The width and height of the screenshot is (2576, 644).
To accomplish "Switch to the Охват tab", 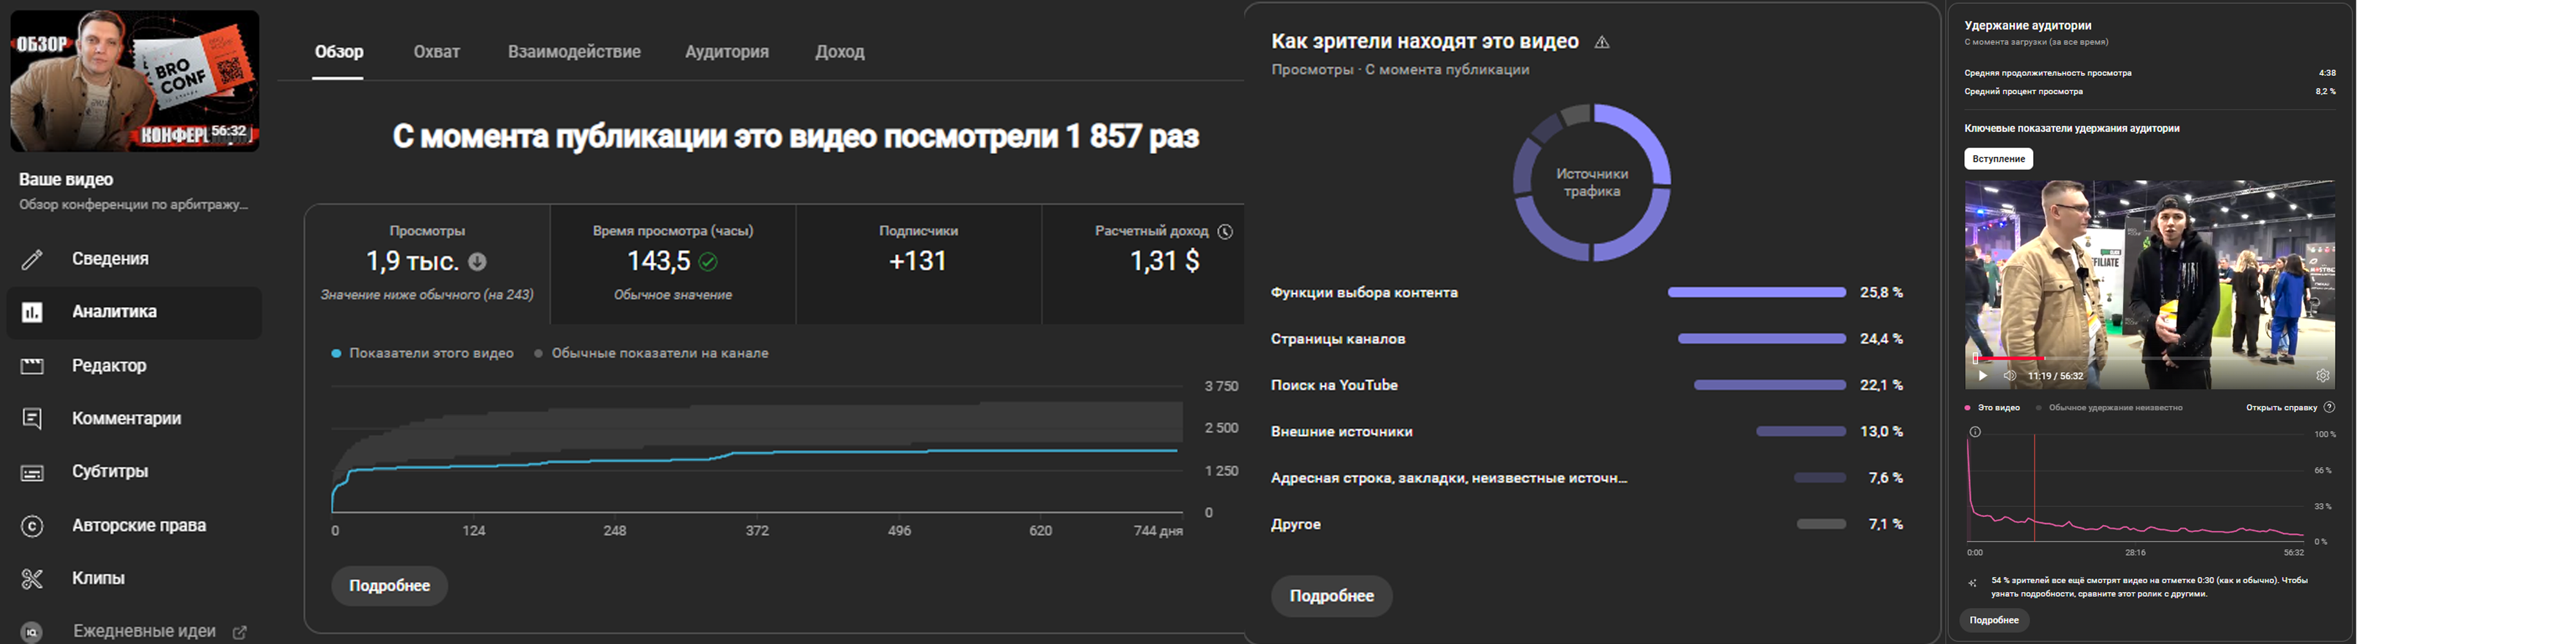I will pos(437,52).
